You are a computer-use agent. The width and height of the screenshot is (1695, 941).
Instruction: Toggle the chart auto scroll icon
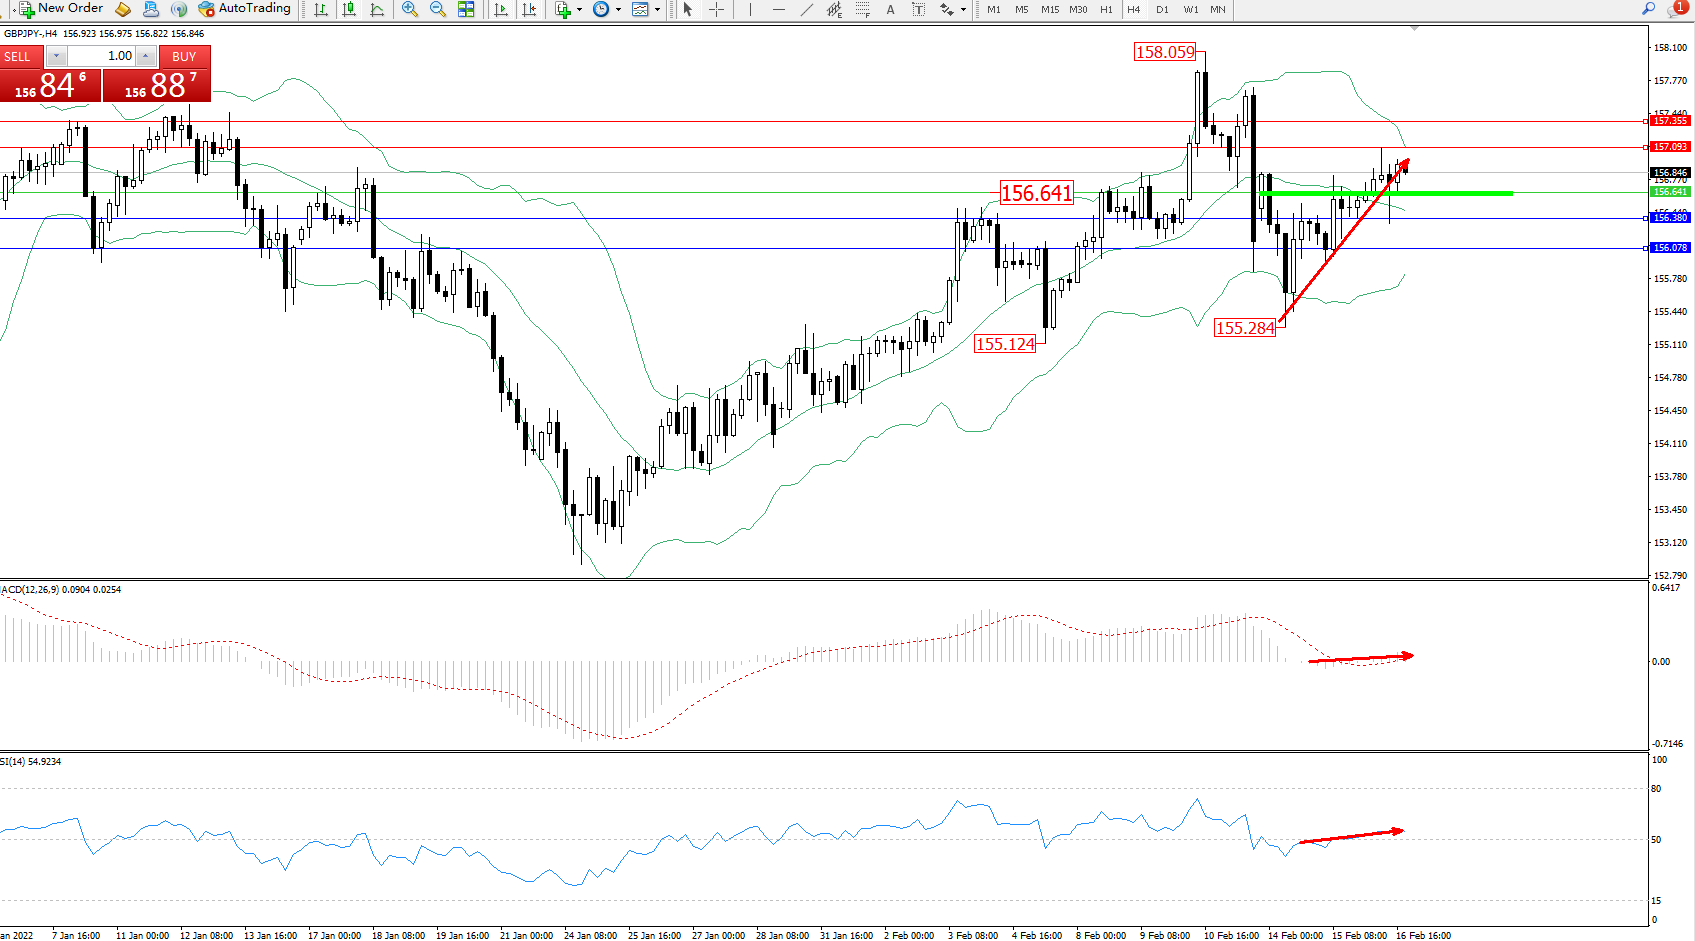[501, 9]
